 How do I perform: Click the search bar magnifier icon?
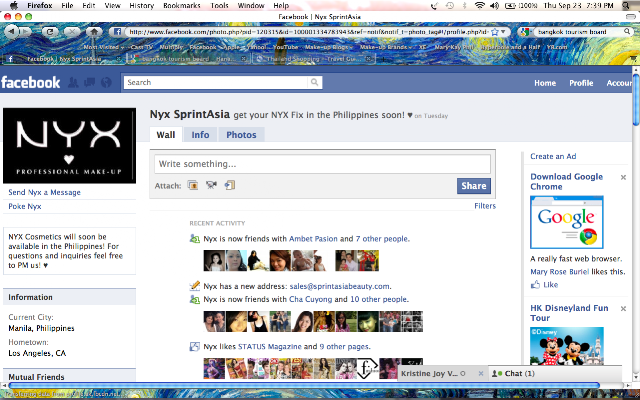[x=627, y=31]
